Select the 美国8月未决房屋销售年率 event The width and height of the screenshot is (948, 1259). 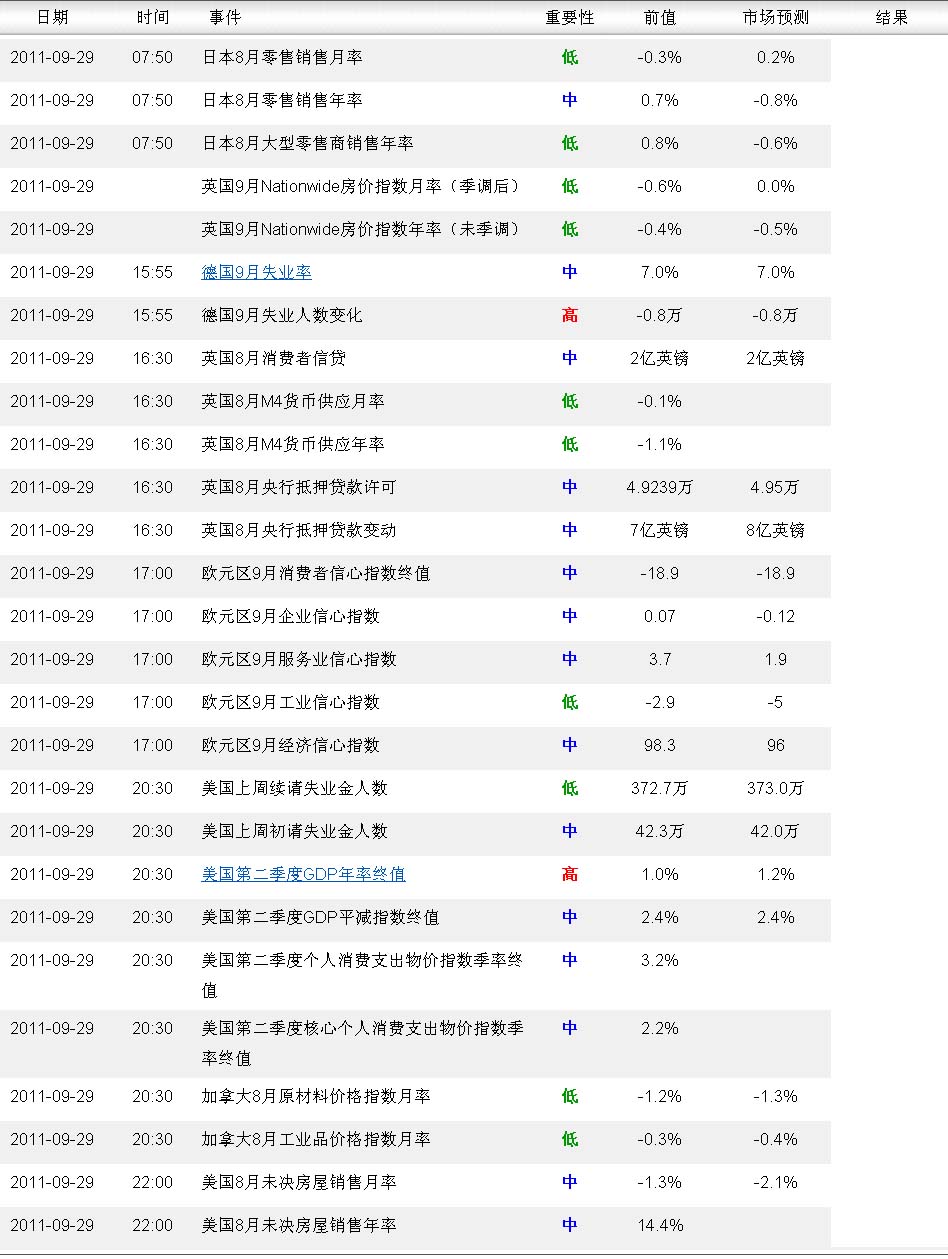click(299, 1225)
